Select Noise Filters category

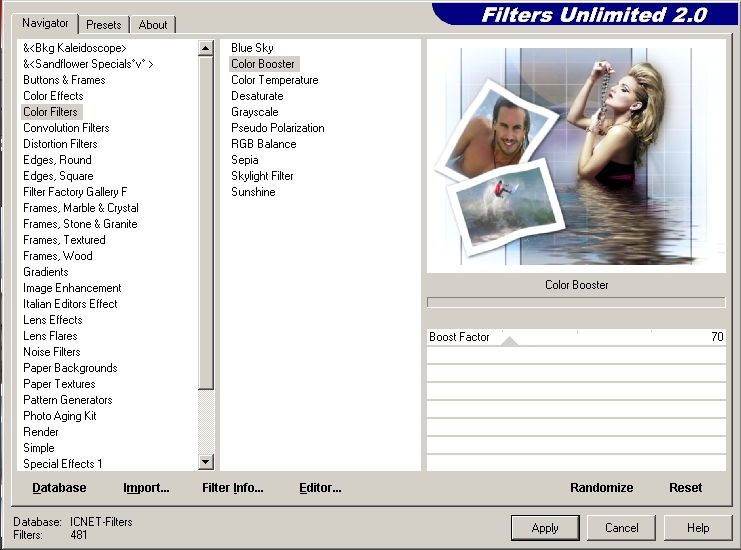pyautogui.click(x=52, y=352)
